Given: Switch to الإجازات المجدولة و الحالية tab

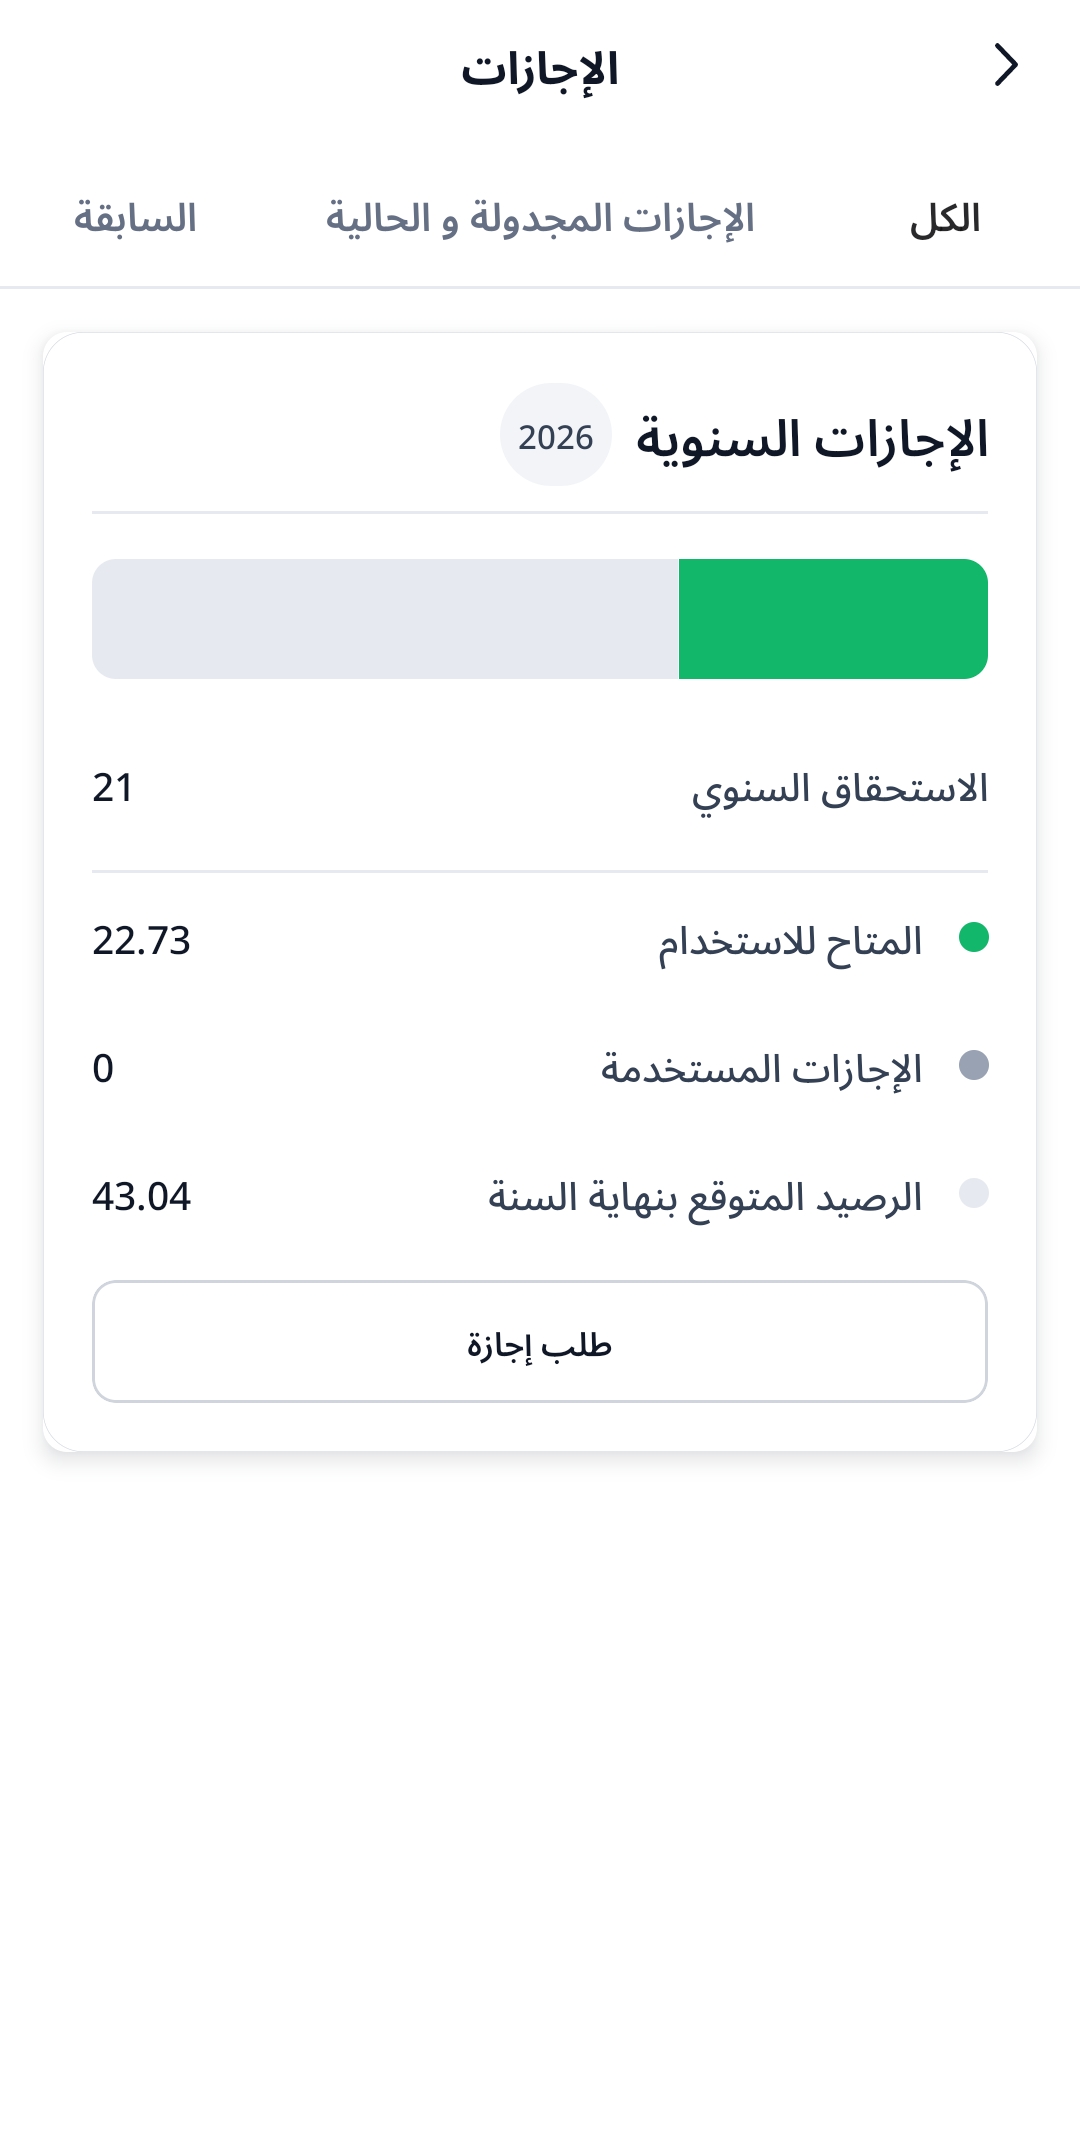Looking at the screenshot, I should point(540,219).
